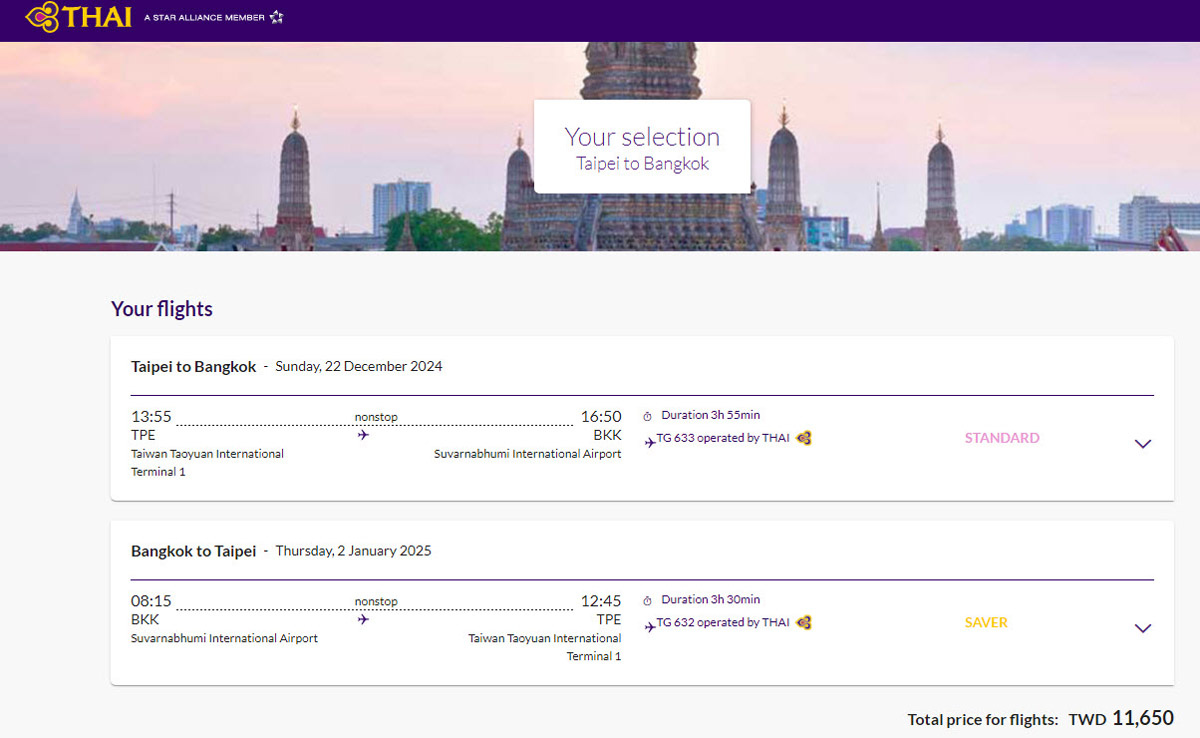Viewport: 1200px width, 738px height.
Task: Click 'nonstop' label on the Taipei to Bangkok flight
Action: coord(376,417)
